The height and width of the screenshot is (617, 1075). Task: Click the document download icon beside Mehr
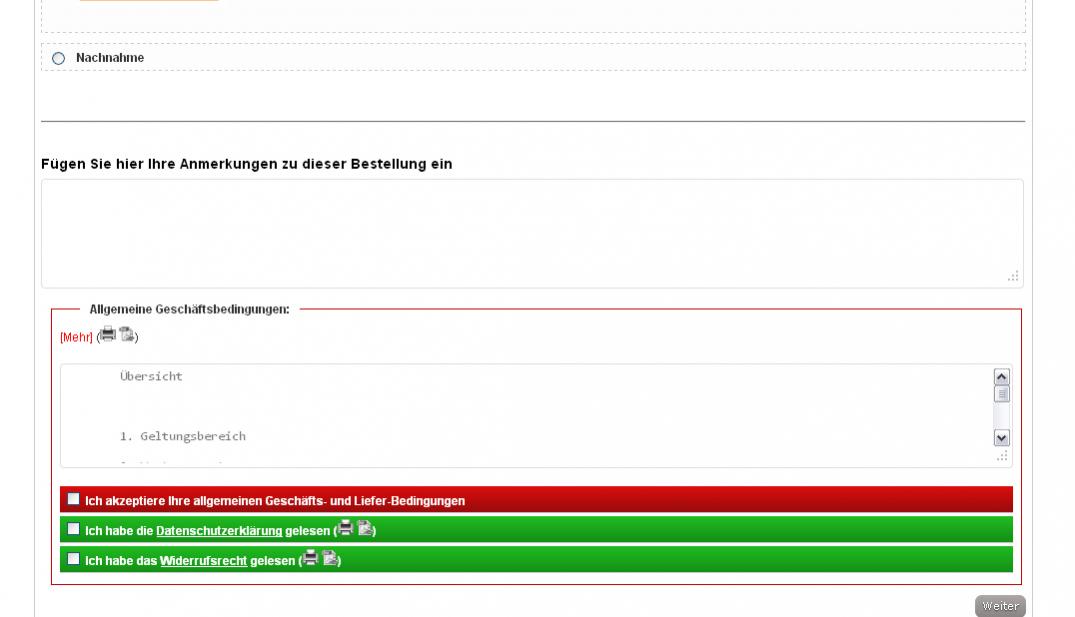coord(127,335)
